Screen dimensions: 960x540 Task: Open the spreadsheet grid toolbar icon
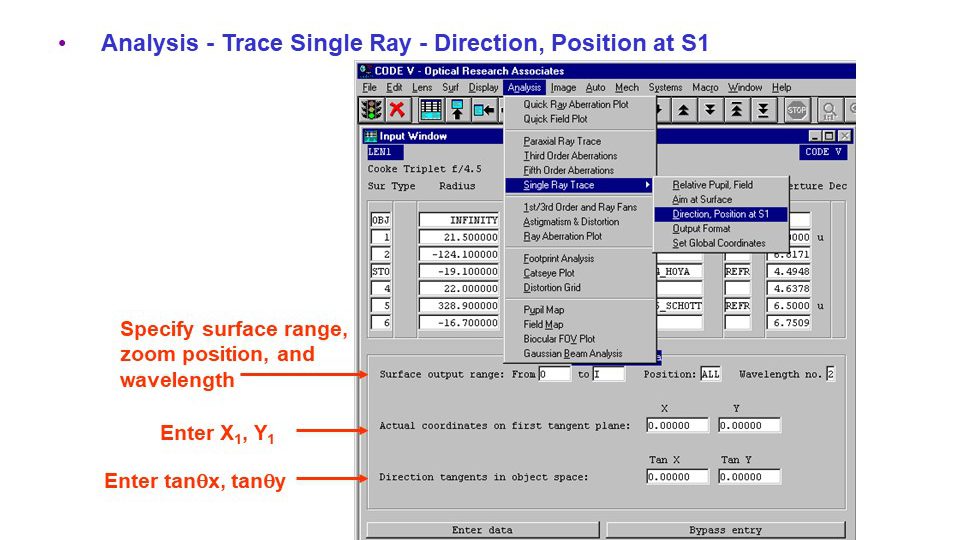click(430, 110)
